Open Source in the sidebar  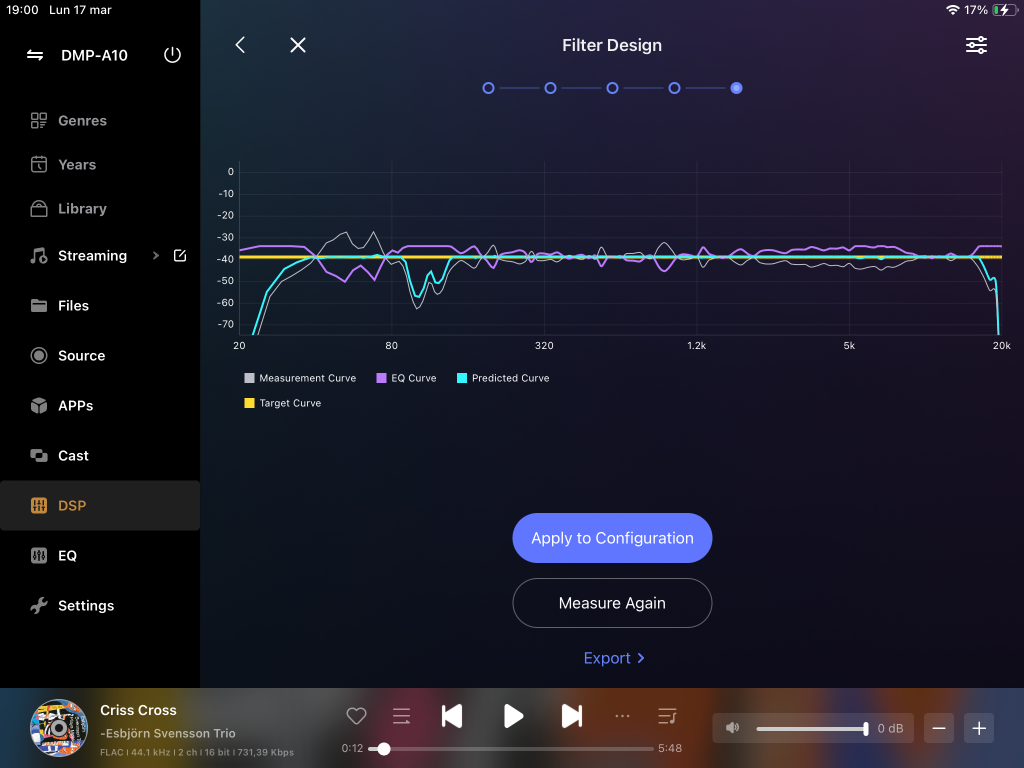point(100,356)
